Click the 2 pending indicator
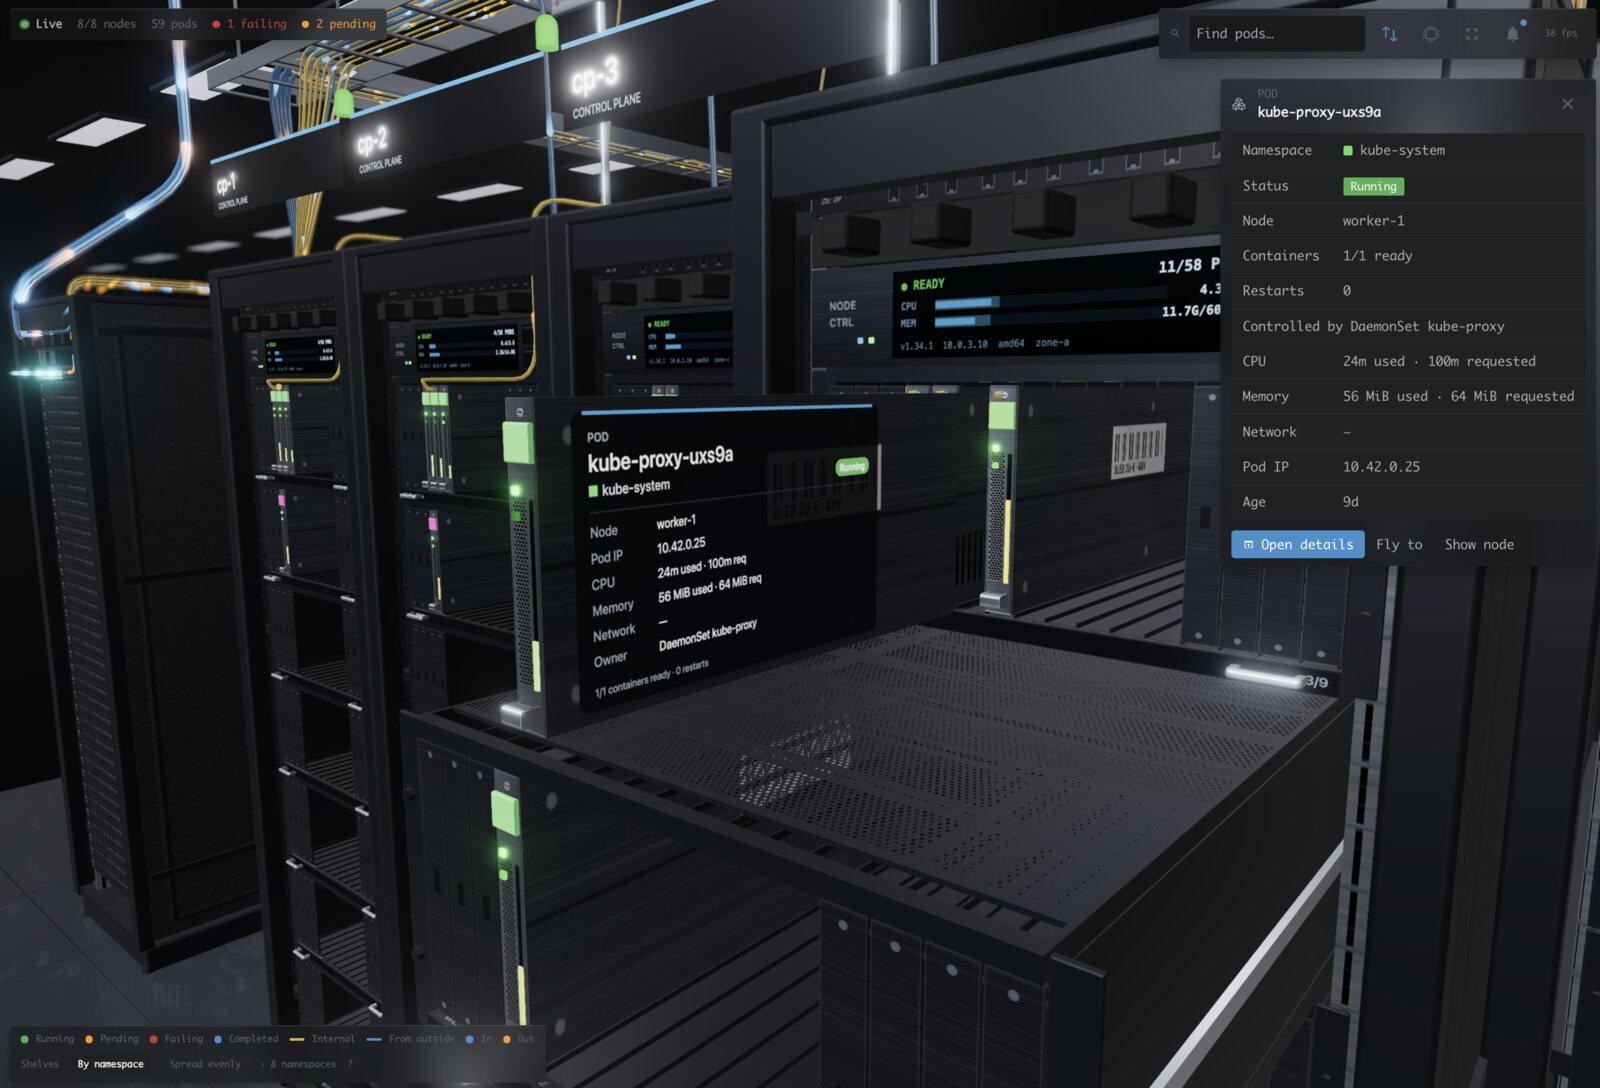 point(339,24)
